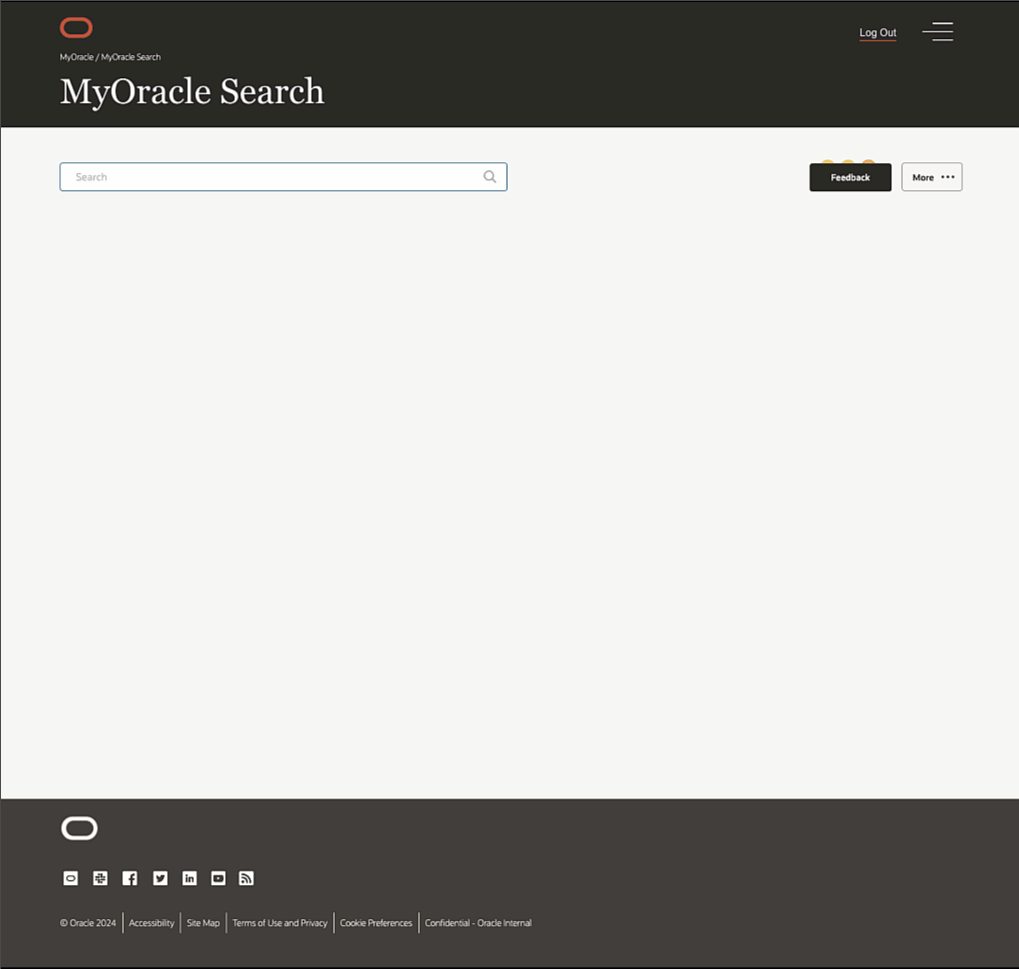Image resolution: width=1019 pixels, height=969 pixels.
Task: Open the RSS feed icon
Action: coord(246,878)
